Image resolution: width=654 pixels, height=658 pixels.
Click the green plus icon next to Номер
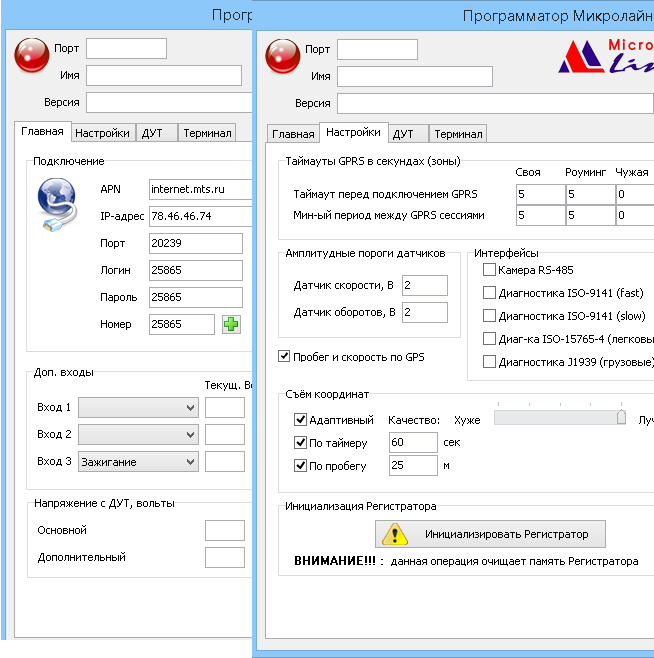click(231, 324)
